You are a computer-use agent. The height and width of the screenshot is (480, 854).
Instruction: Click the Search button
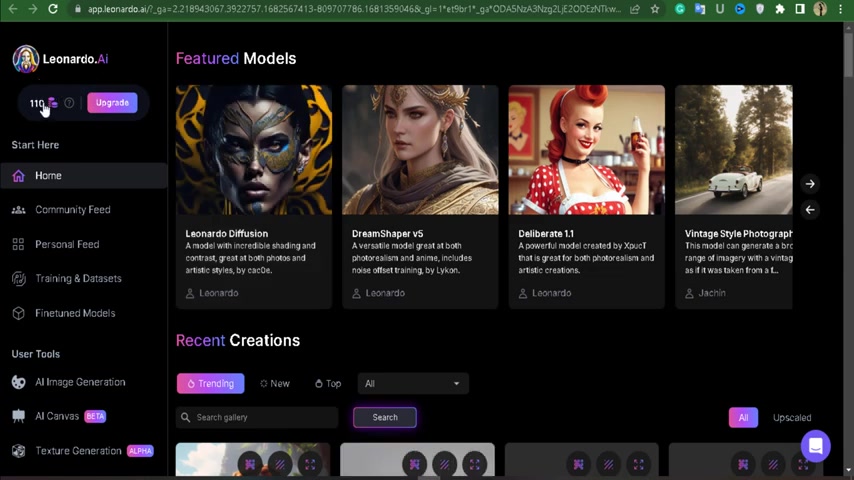point(385,417)
